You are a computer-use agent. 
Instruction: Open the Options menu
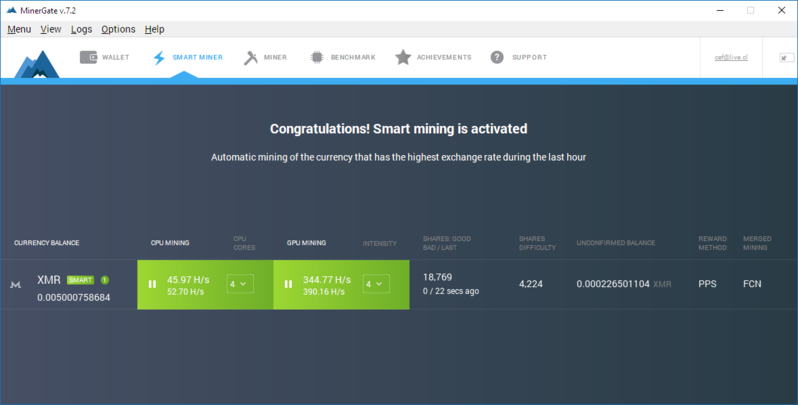click(x=118, y=29)
